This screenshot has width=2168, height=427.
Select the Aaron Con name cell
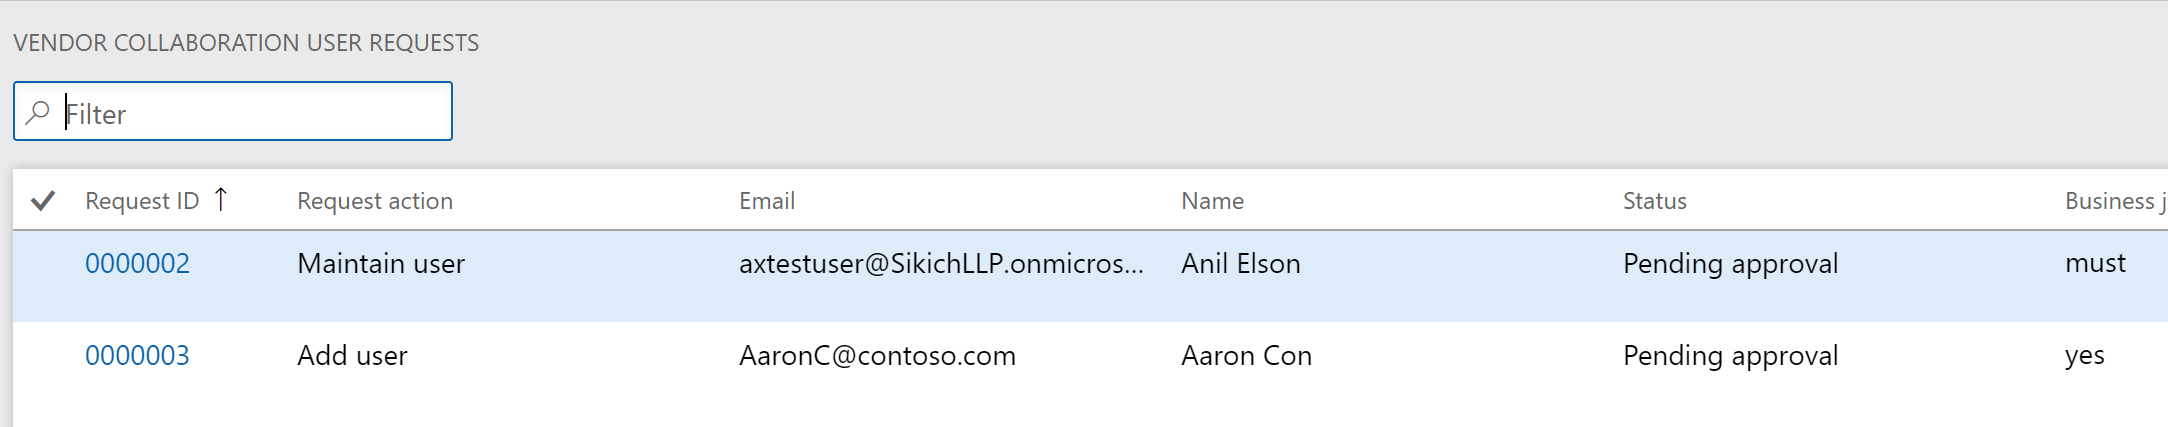(1246, 356)
